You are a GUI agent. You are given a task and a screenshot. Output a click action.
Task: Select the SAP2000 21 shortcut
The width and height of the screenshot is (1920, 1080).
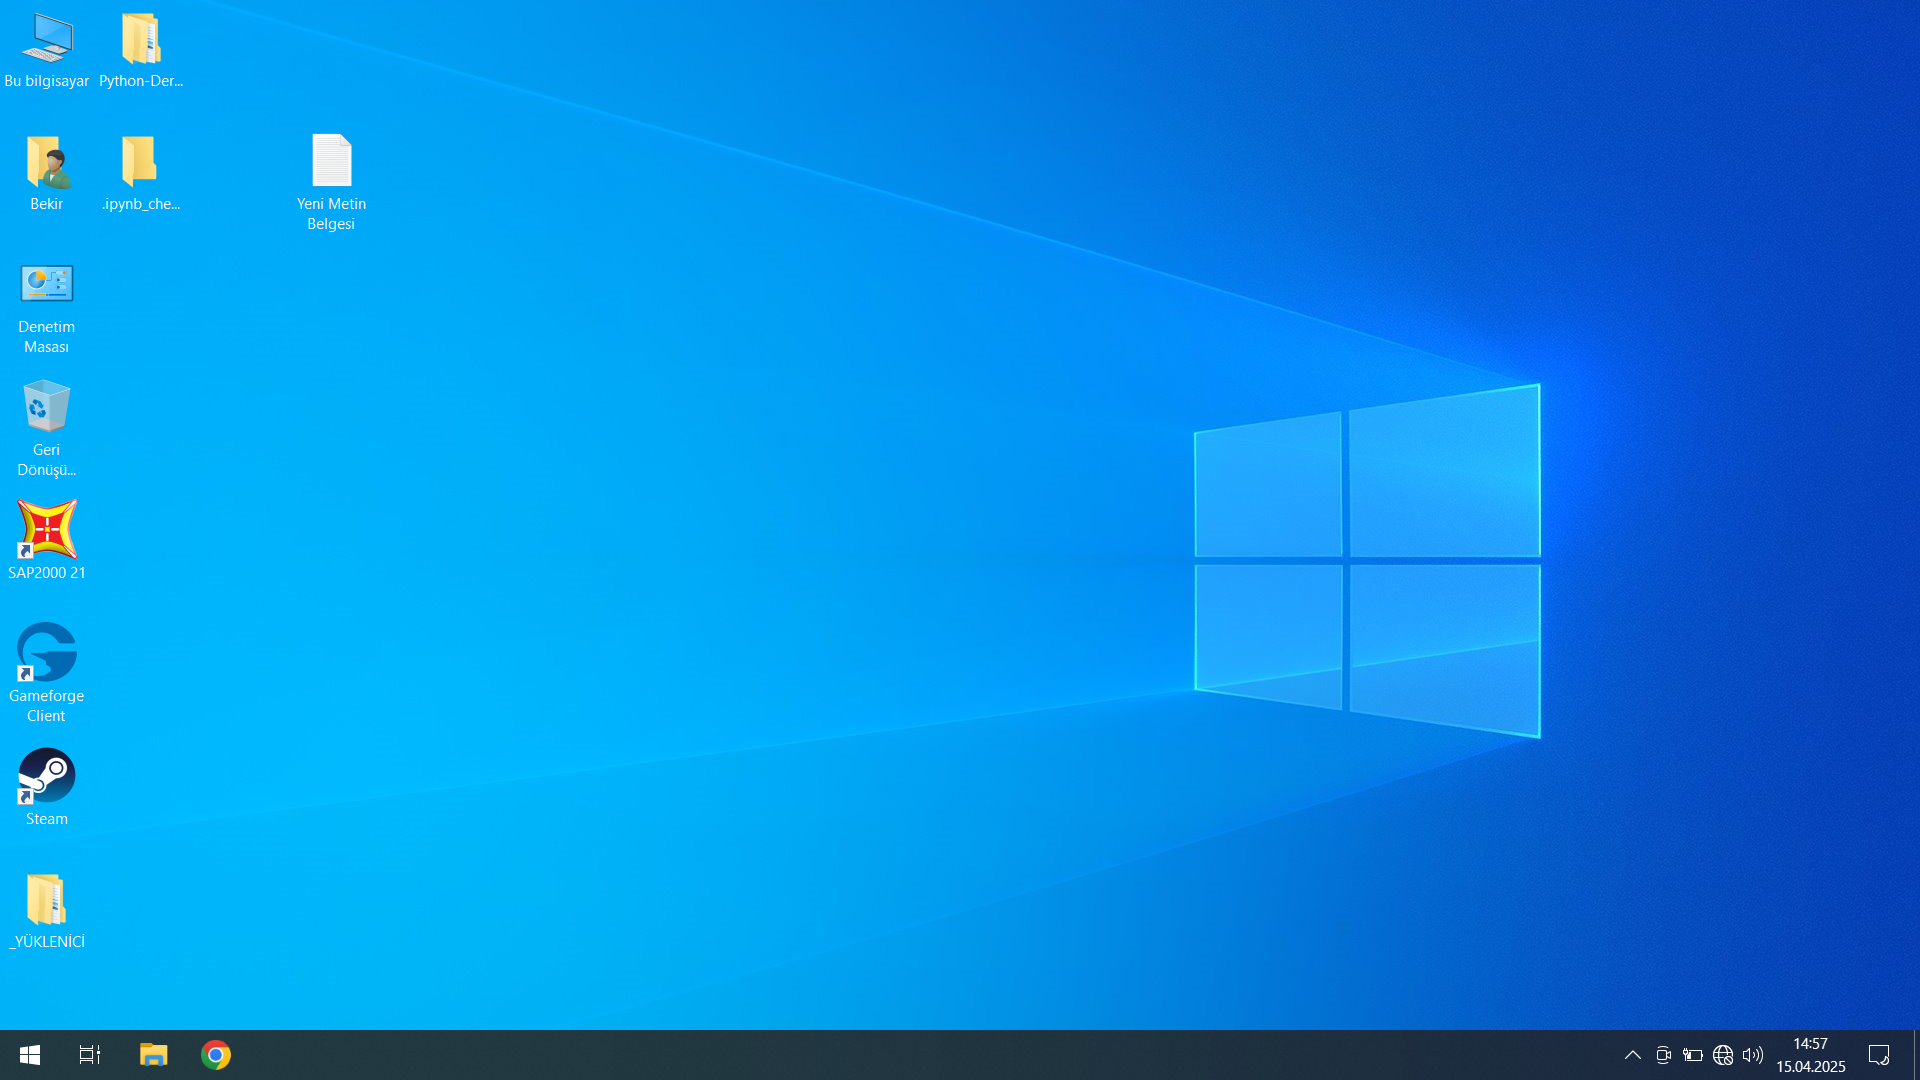(x=47, y=531)
